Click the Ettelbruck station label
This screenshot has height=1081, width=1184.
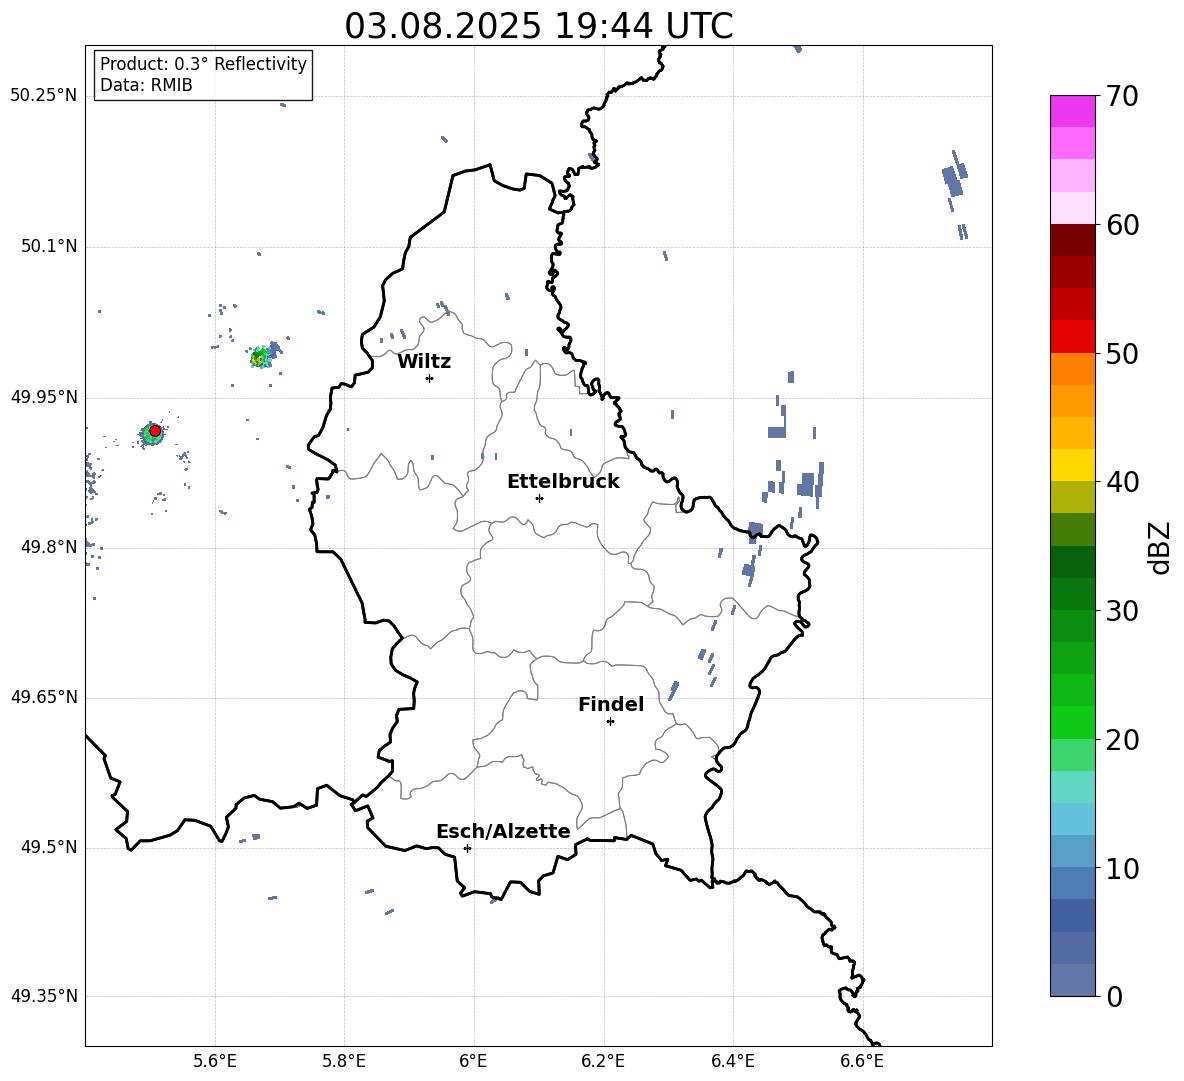click(x=563, y=482)
